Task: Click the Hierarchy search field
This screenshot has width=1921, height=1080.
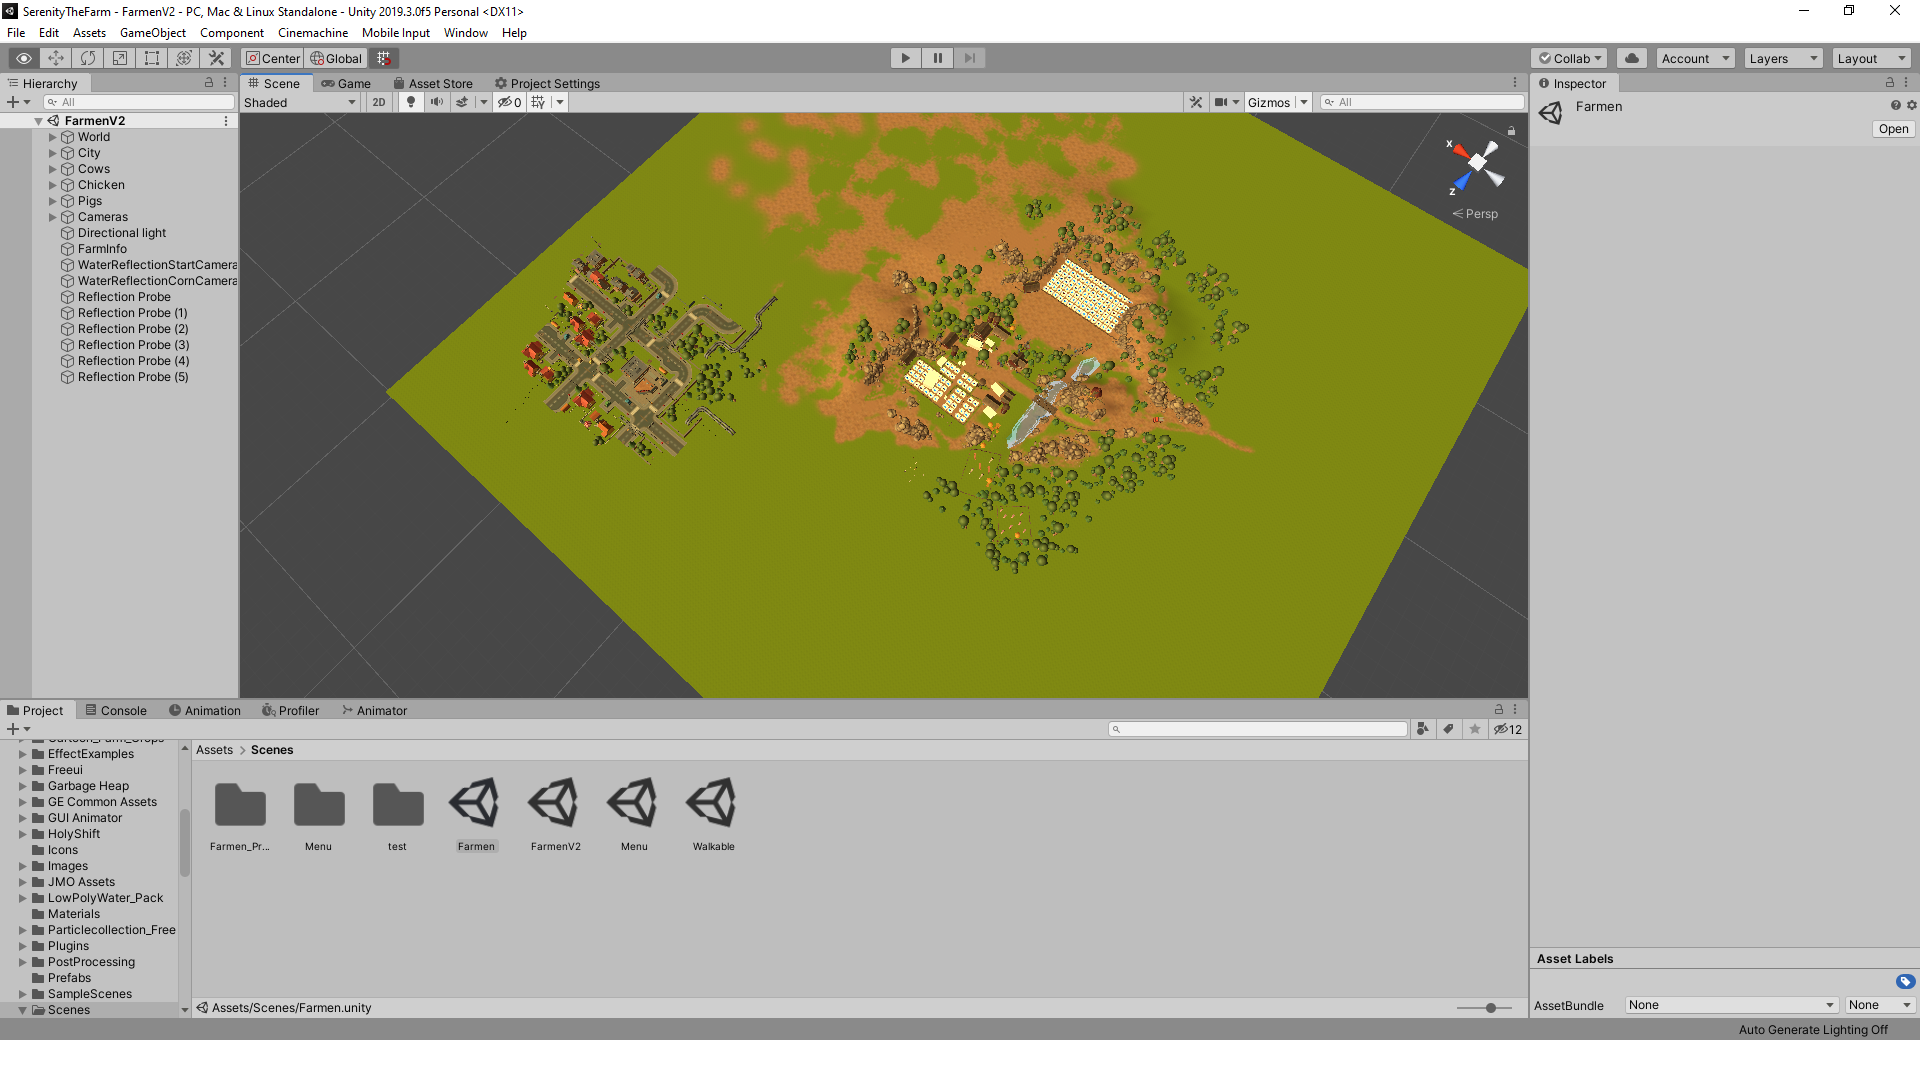Action: click(x=139, y=102)
